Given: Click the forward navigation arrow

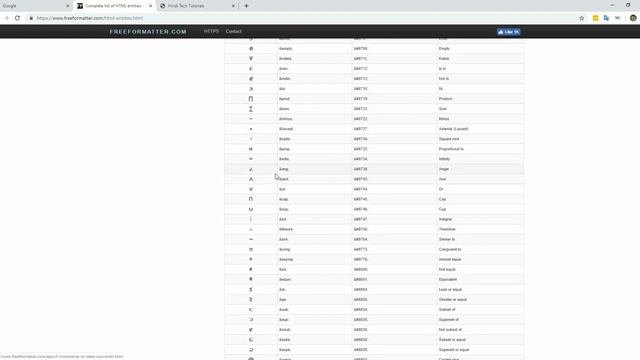Looking at the screenshot, I should click(6, 18).
